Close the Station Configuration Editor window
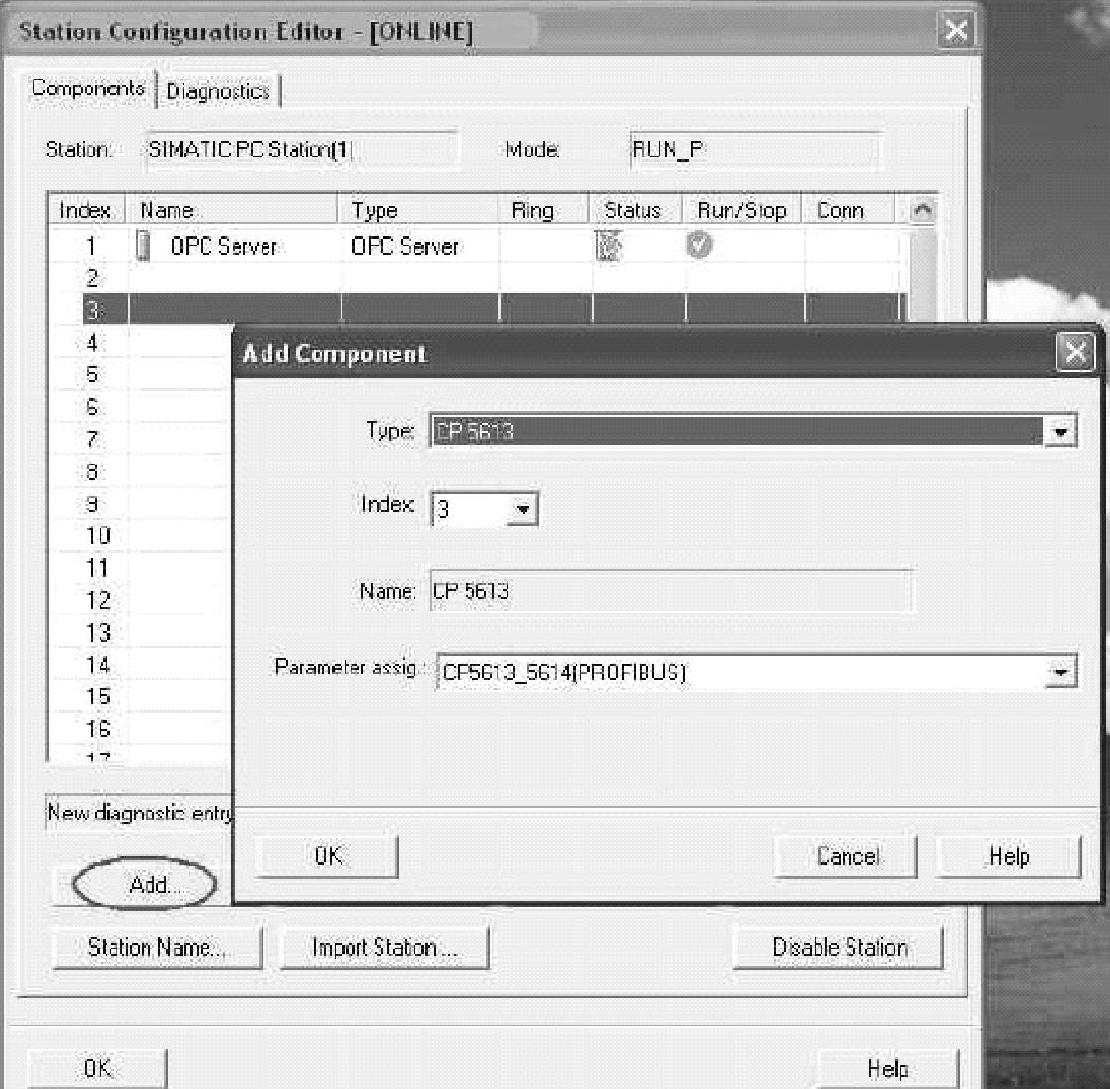Viewport: 1110px width, 1089px height. click(x=956, y=30)
